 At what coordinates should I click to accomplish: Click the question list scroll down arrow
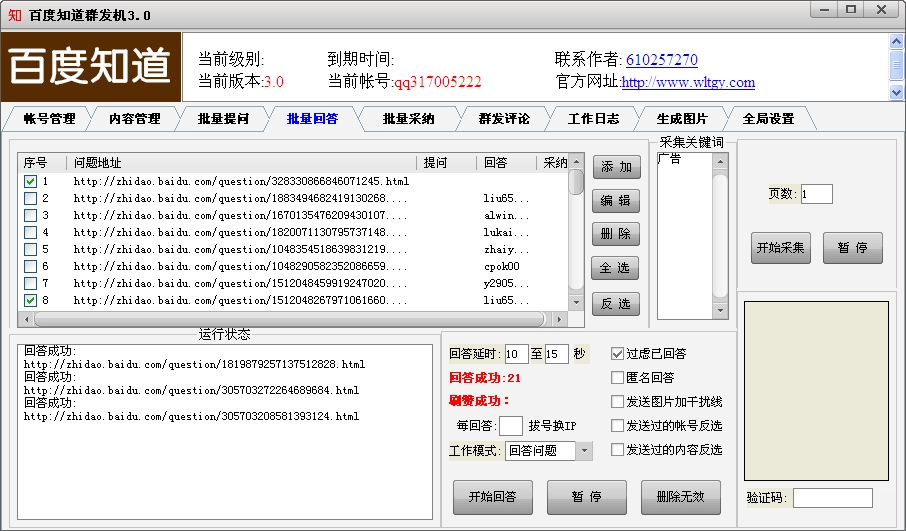576,302
